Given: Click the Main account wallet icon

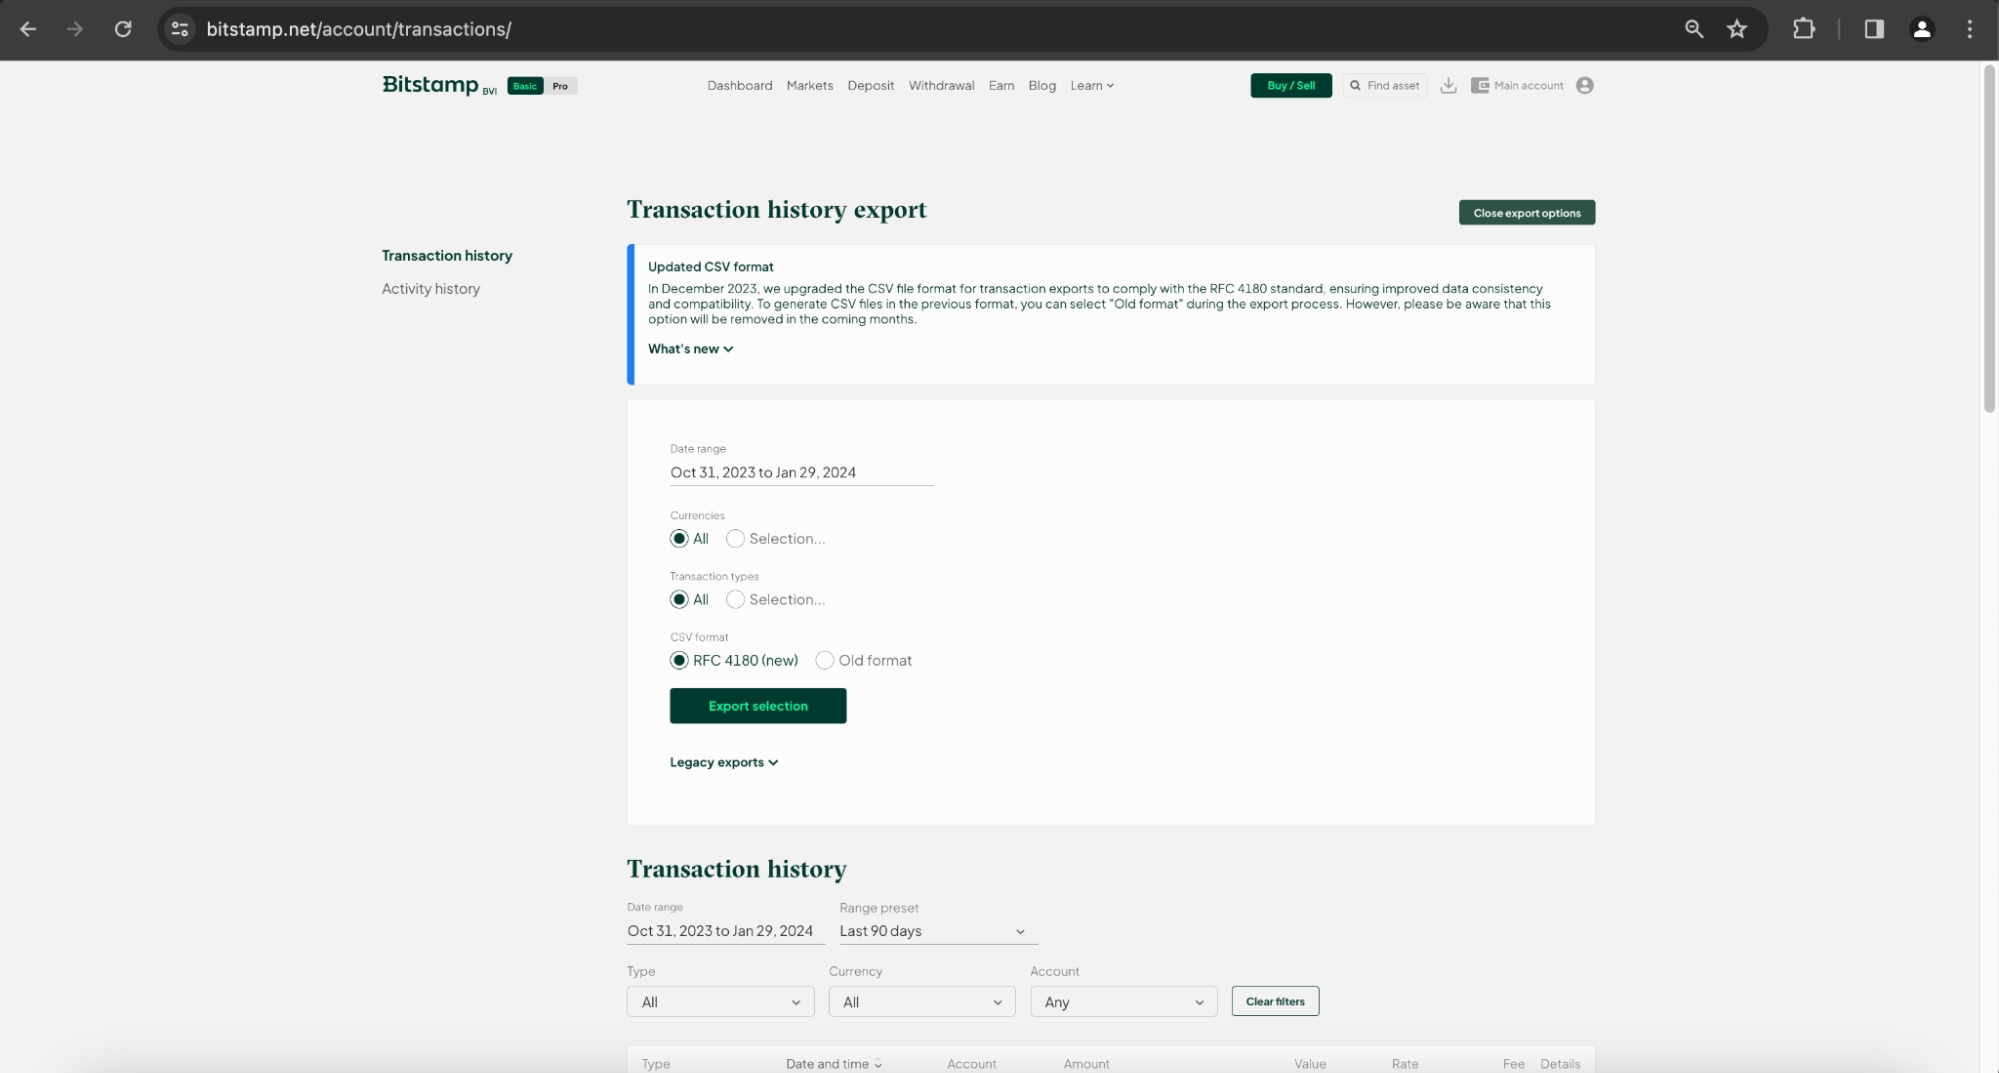Looking at the screenshot, I should pyautogui.click(x=1480, y=85).
